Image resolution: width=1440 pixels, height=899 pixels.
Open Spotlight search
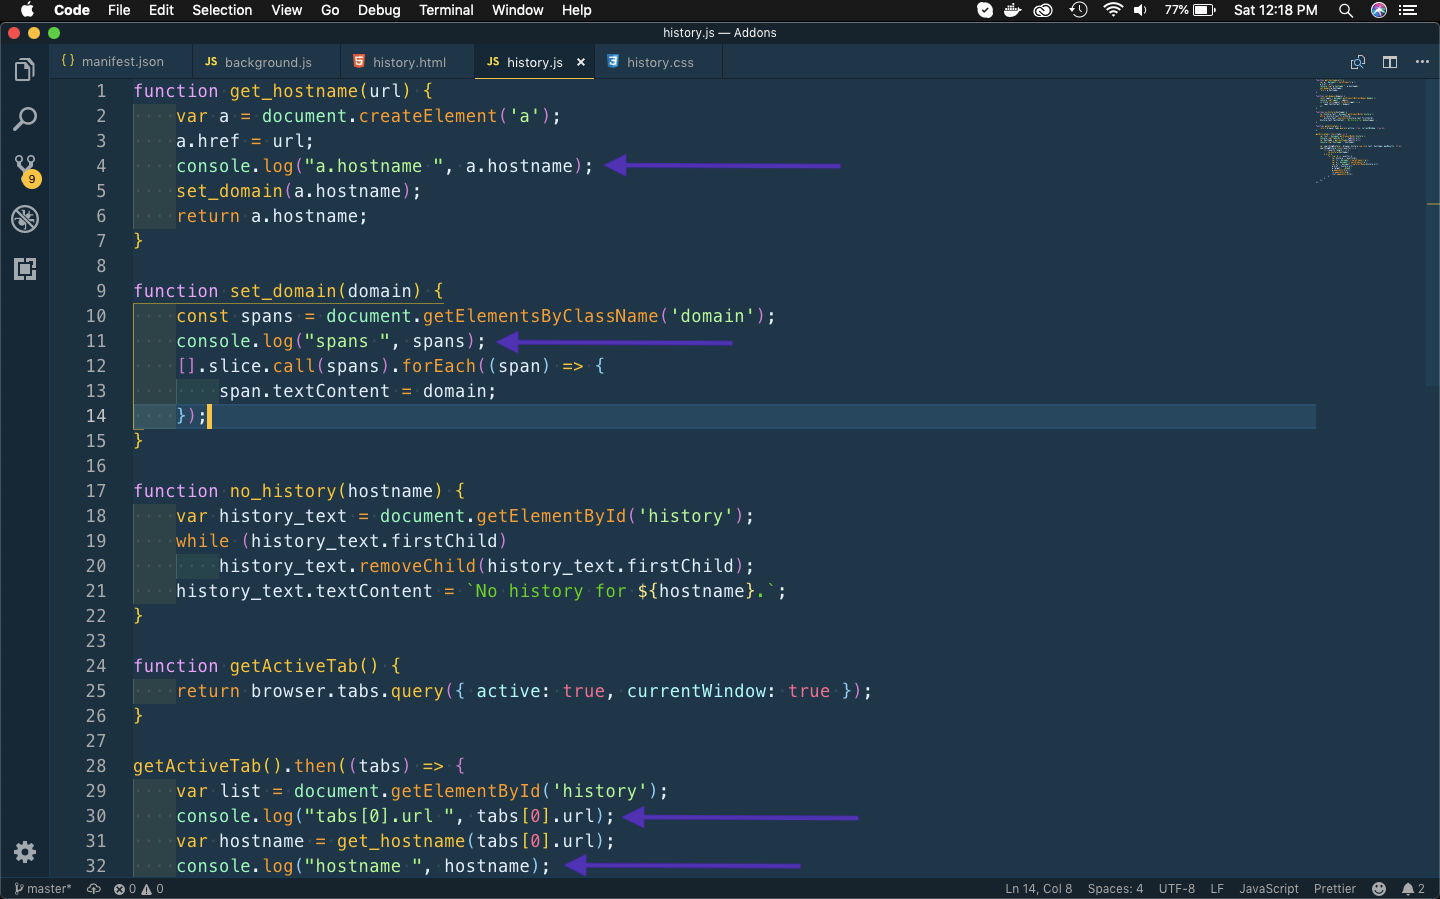1346,10
